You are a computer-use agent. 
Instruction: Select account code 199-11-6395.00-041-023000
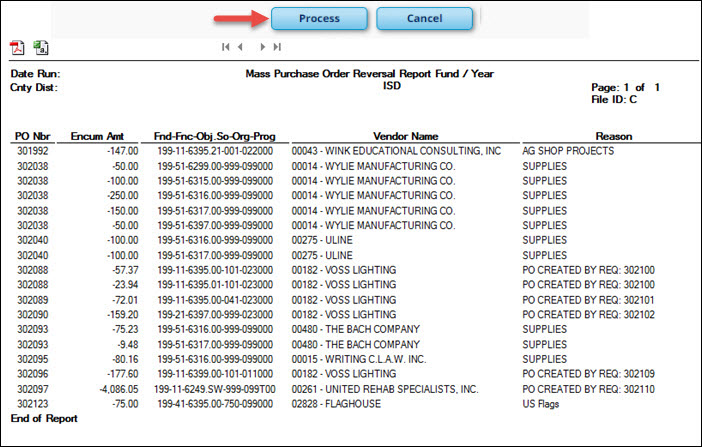point(215,300)
